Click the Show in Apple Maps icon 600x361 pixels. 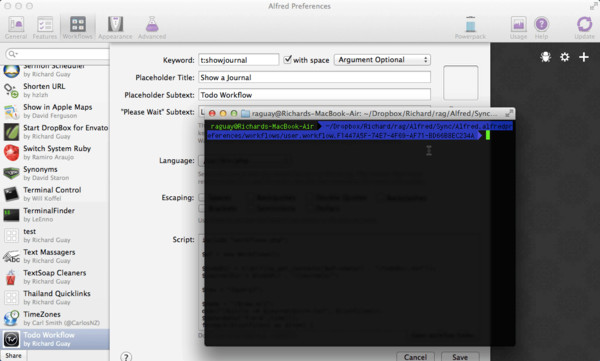(x=11, y=111)
